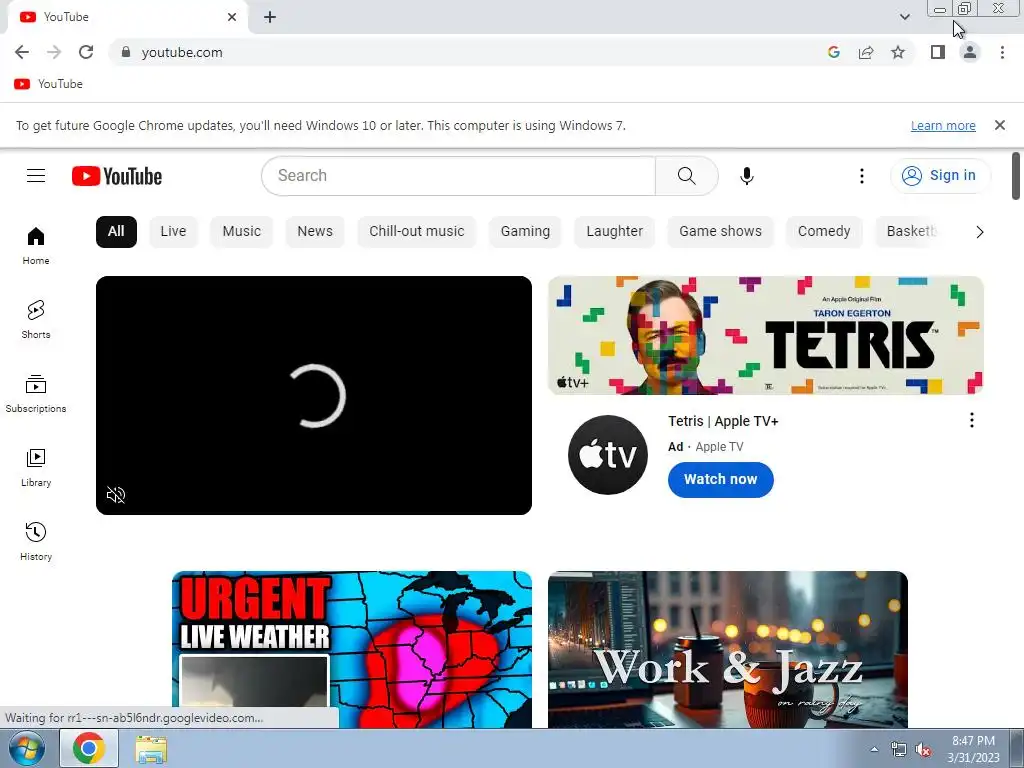Open Shorts from sidebar
This screenshot has height=768, width=1024.
[36, 319]
